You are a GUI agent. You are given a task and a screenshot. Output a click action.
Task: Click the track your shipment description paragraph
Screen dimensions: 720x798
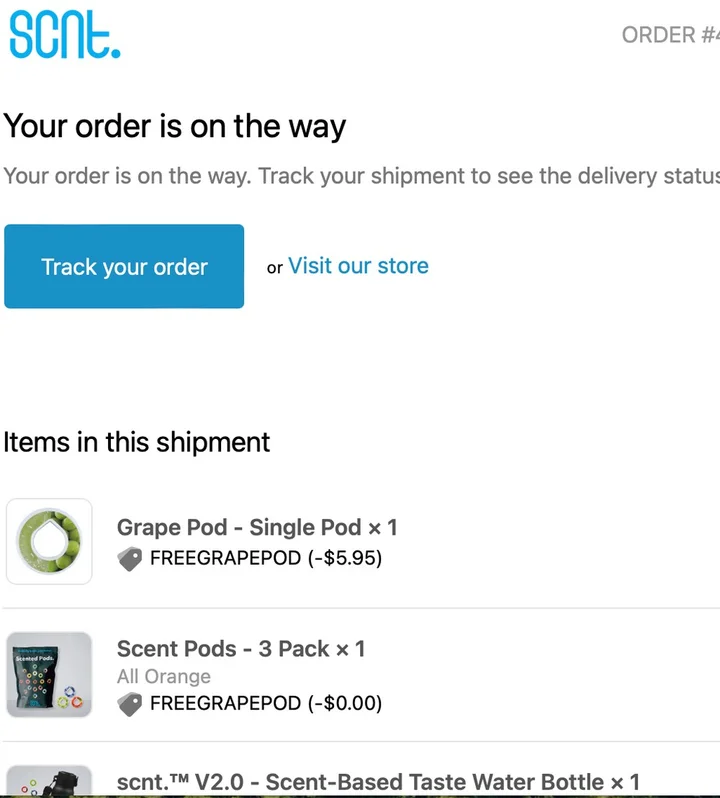click(x=360, y=176)
